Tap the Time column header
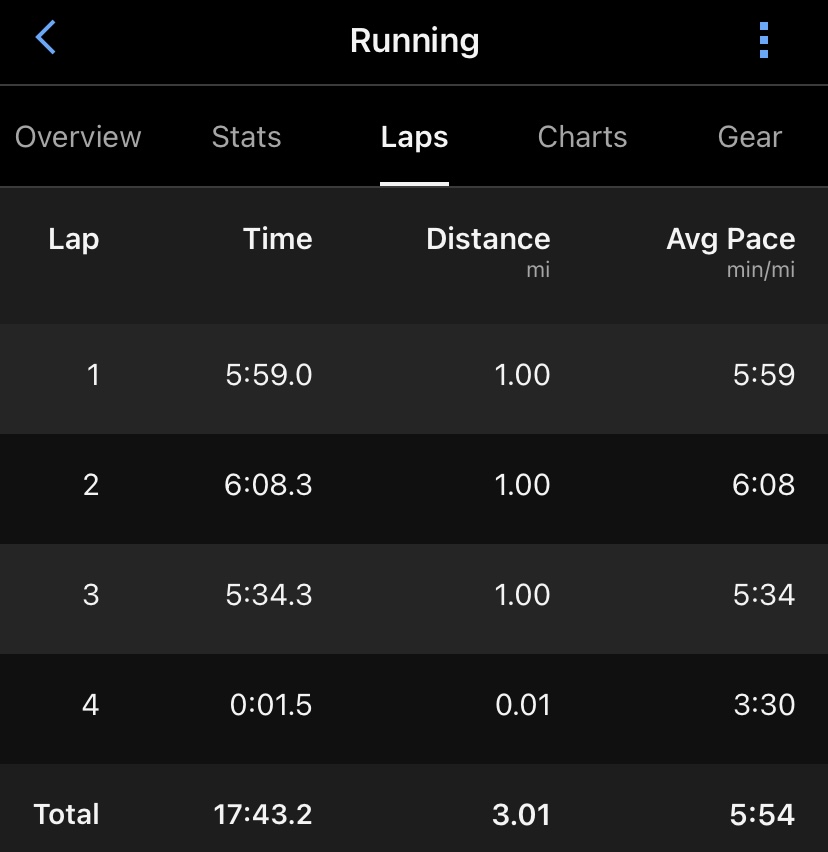This screenshot has width=828, height=852. coord(277,239)
